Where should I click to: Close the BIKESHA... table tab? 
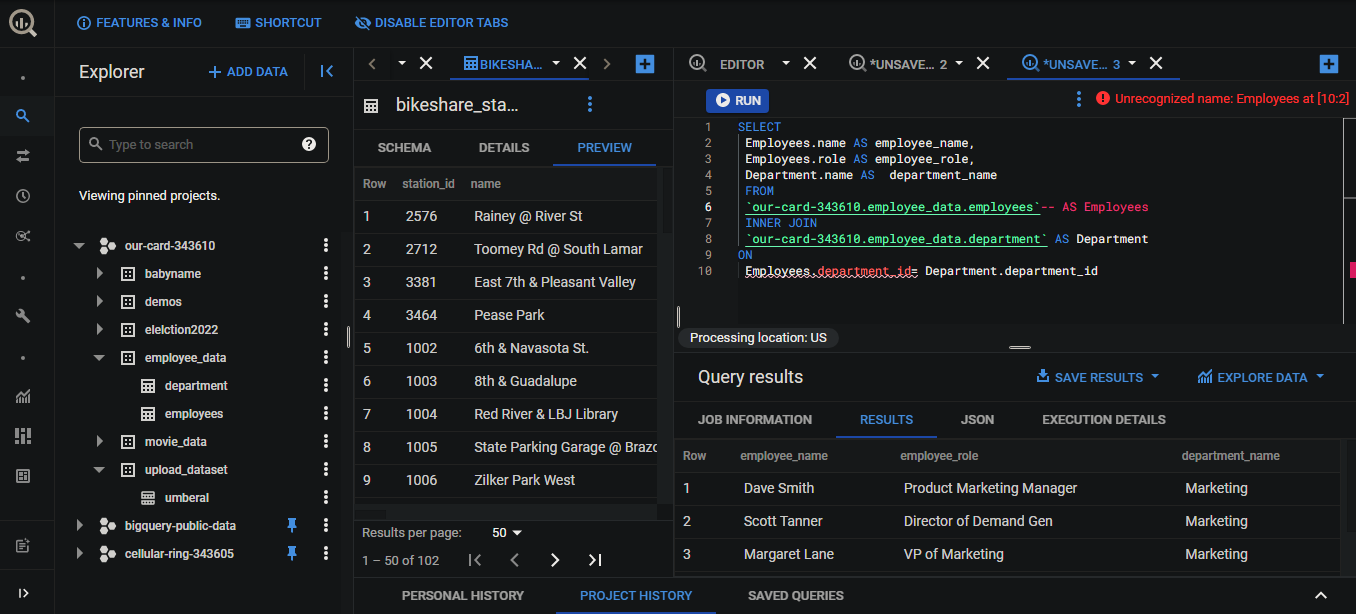coord(579,63)
